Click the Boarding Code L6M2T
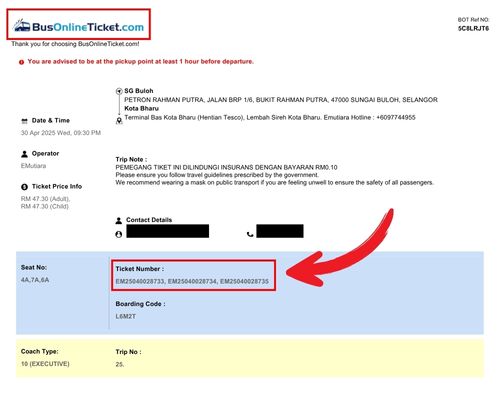500x400 pixels. (126, 316)
